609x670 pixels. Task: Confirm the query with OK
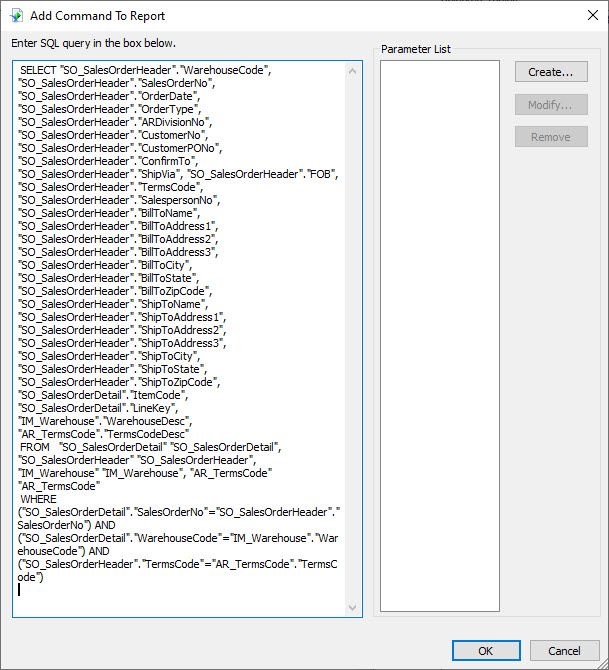486,650
